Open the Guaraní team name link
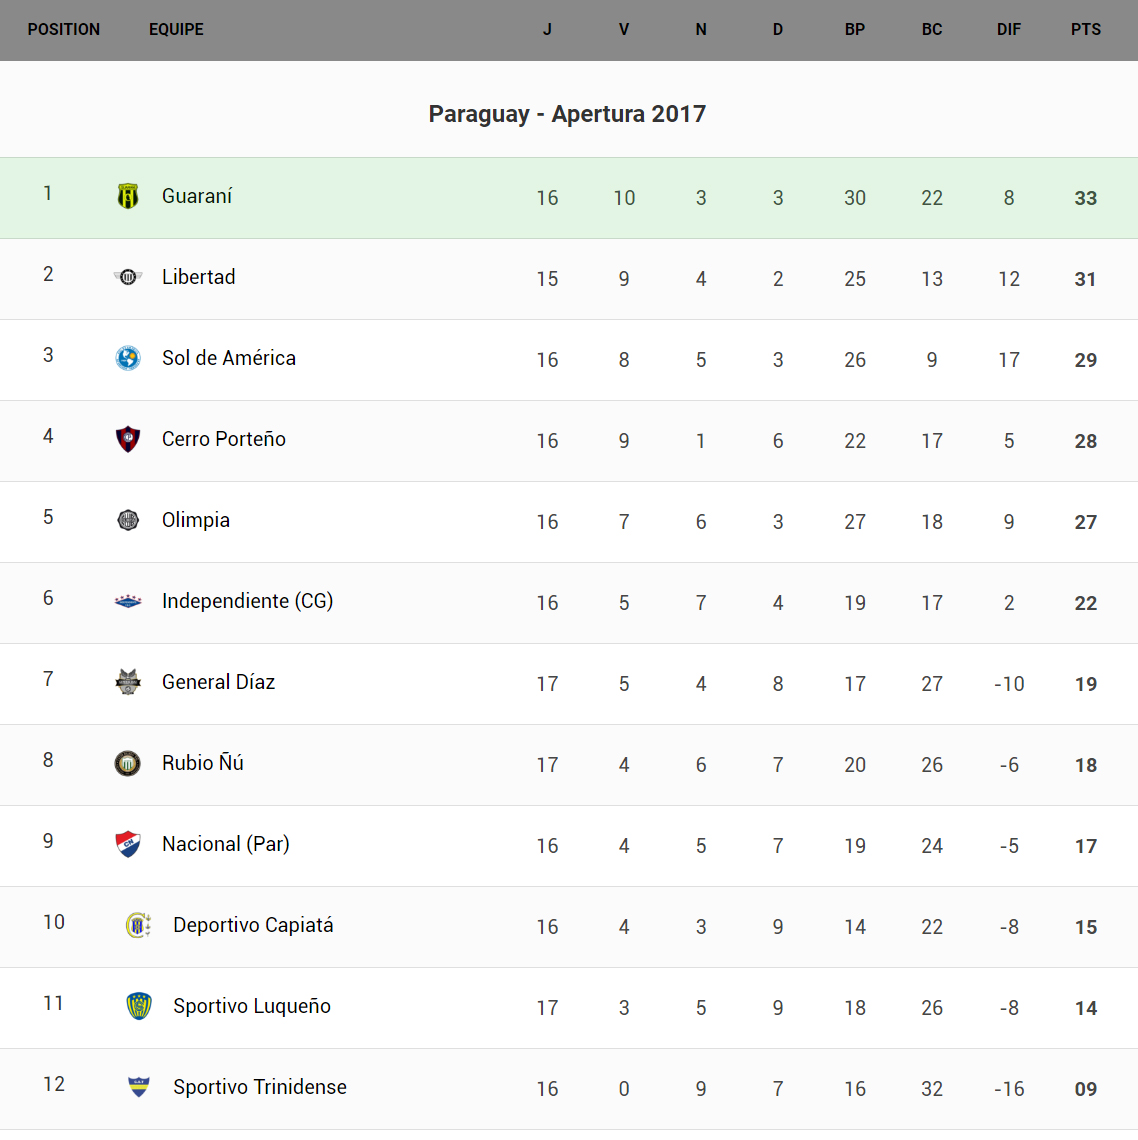 click(x=197, y=196)
